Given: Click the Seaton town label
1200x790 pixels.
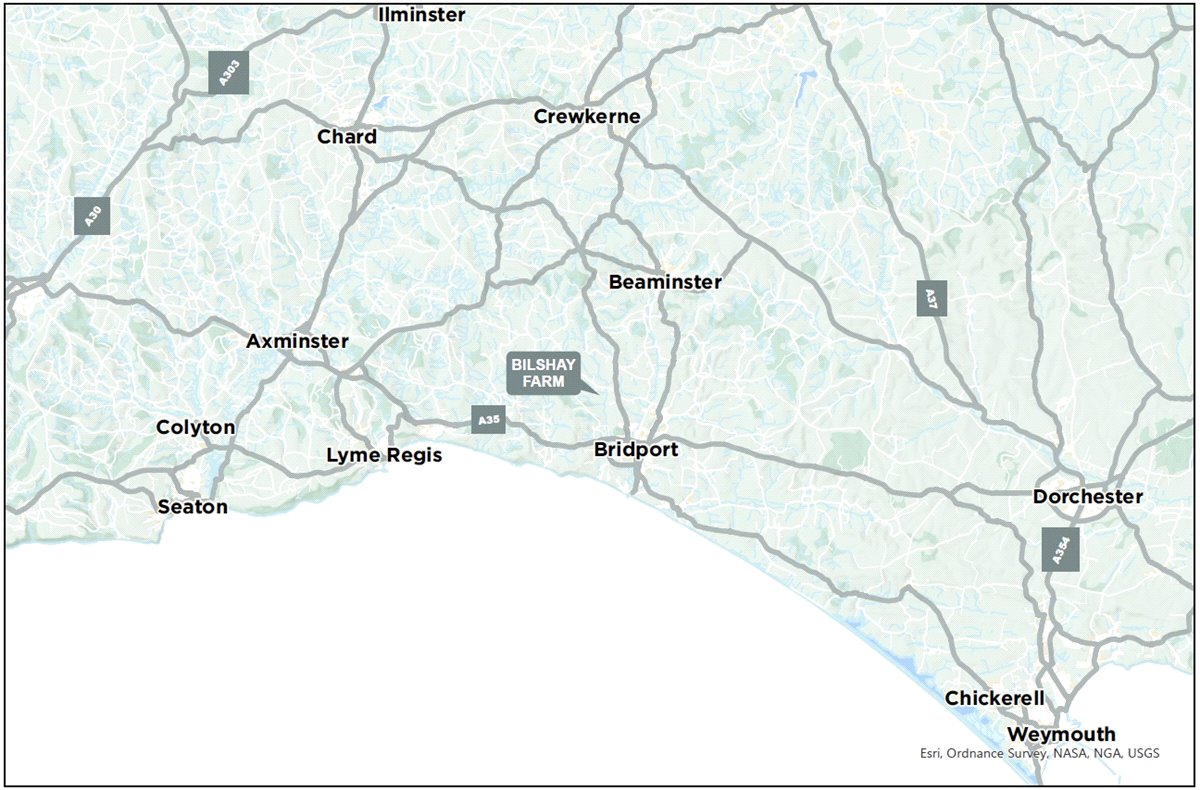Looking at the screenshot, I should 192,506.
